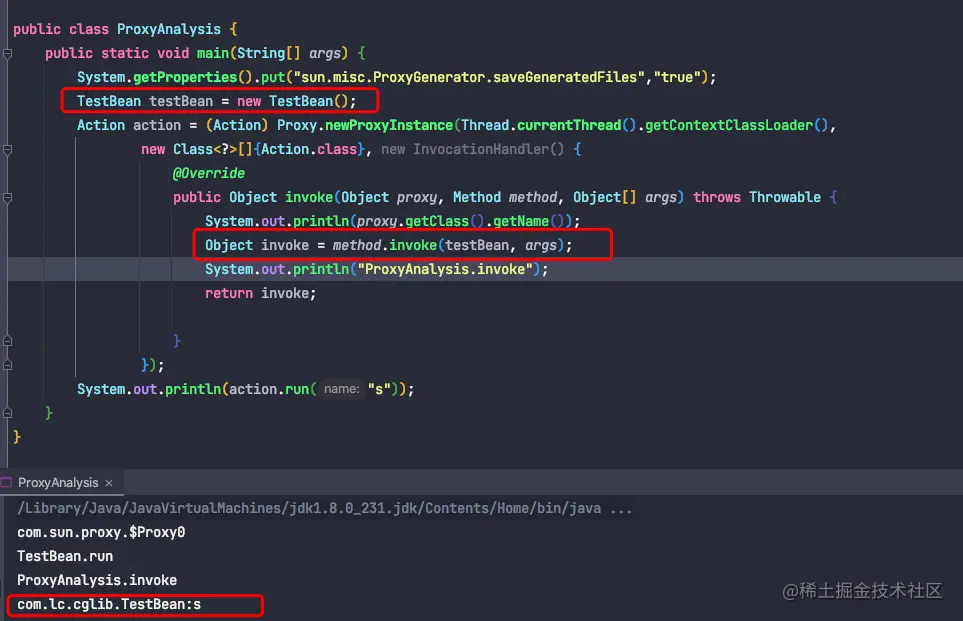
Task: Click fold end marker of main method
Action: pyautogui.click(x=7, y=413)
